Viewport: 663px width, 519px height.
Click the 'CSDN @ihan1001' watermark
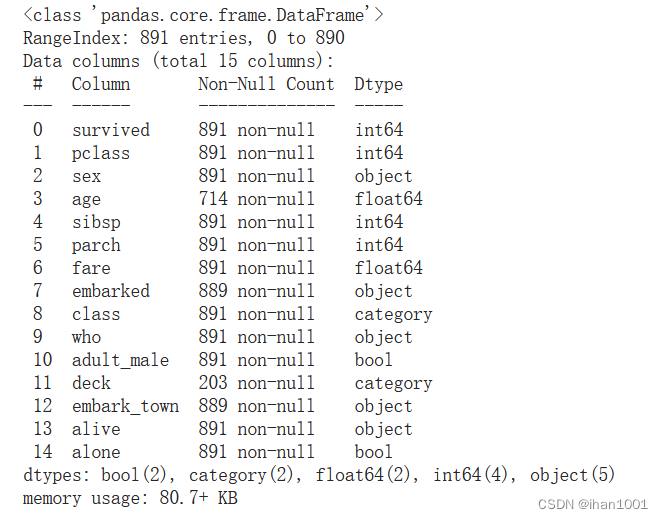coord(592,504)
